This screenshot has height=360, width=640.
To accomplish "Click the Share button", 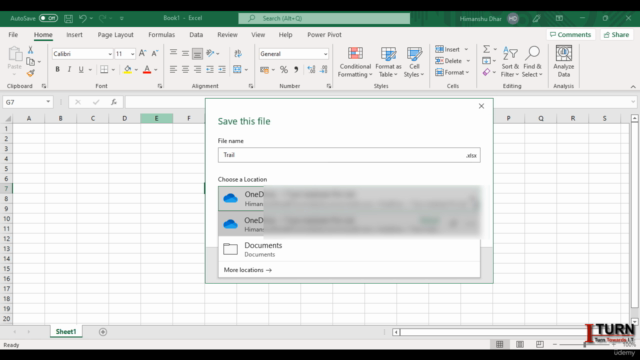I will [x=616, y=35].
